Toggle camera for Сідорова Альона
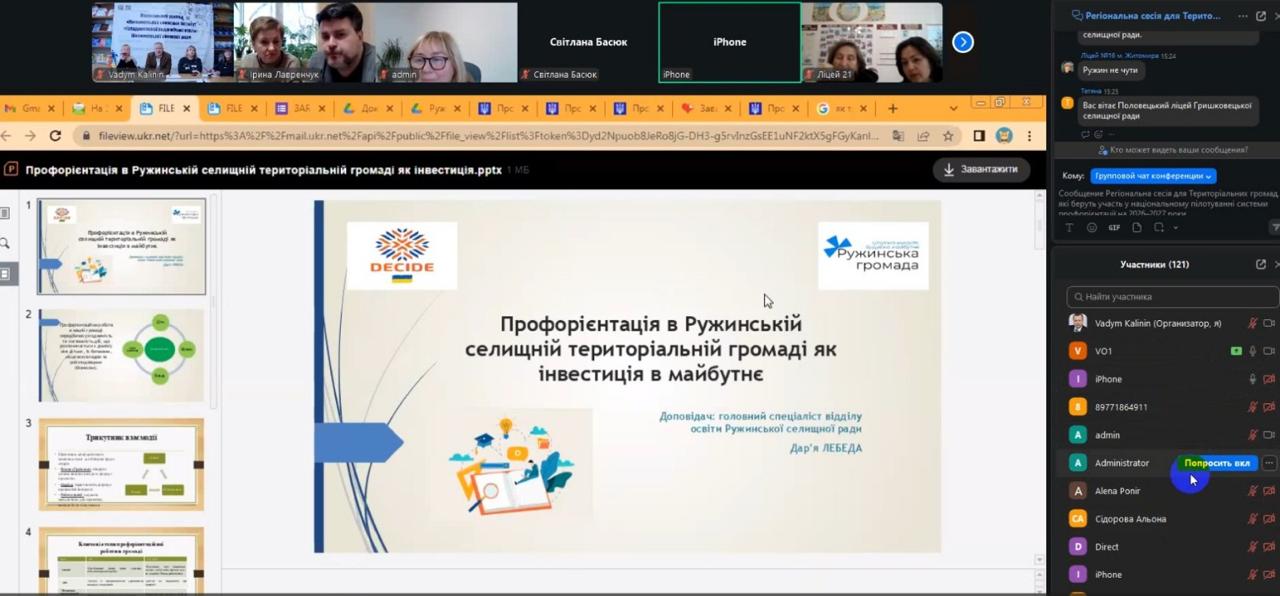This screenshot has height=596, width=1280. (x=1269, y=519)
